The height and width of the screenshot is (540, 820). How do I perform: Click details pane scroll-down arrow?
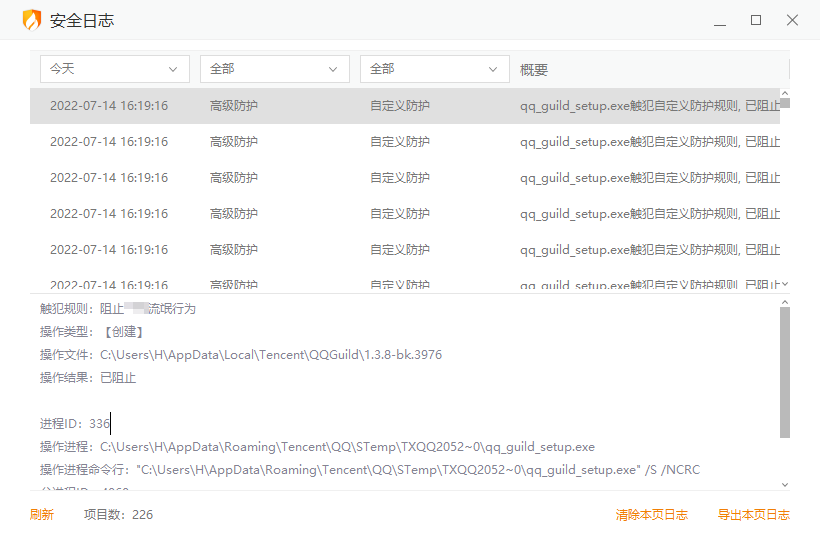785,484
